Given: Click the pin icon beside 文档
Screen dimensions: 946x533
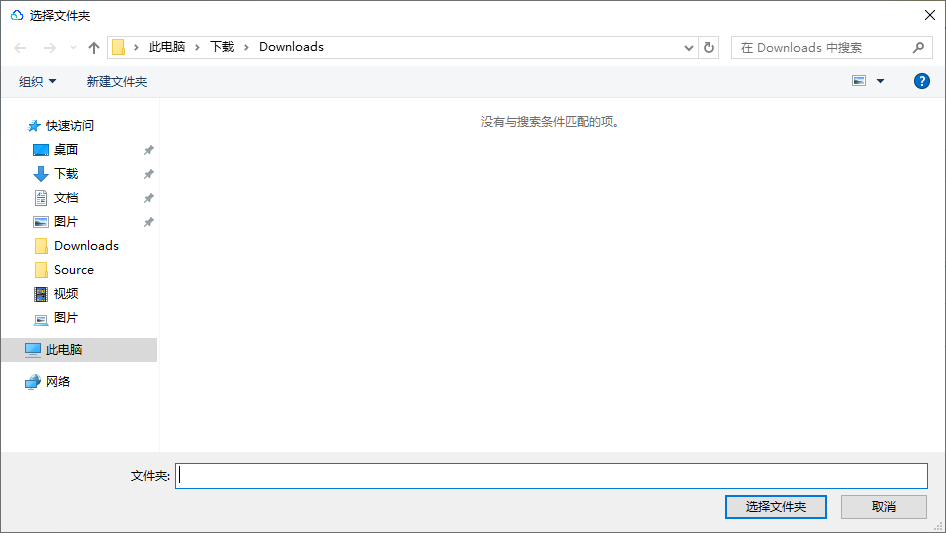Looking at the screenshot, I should [148, 198].
